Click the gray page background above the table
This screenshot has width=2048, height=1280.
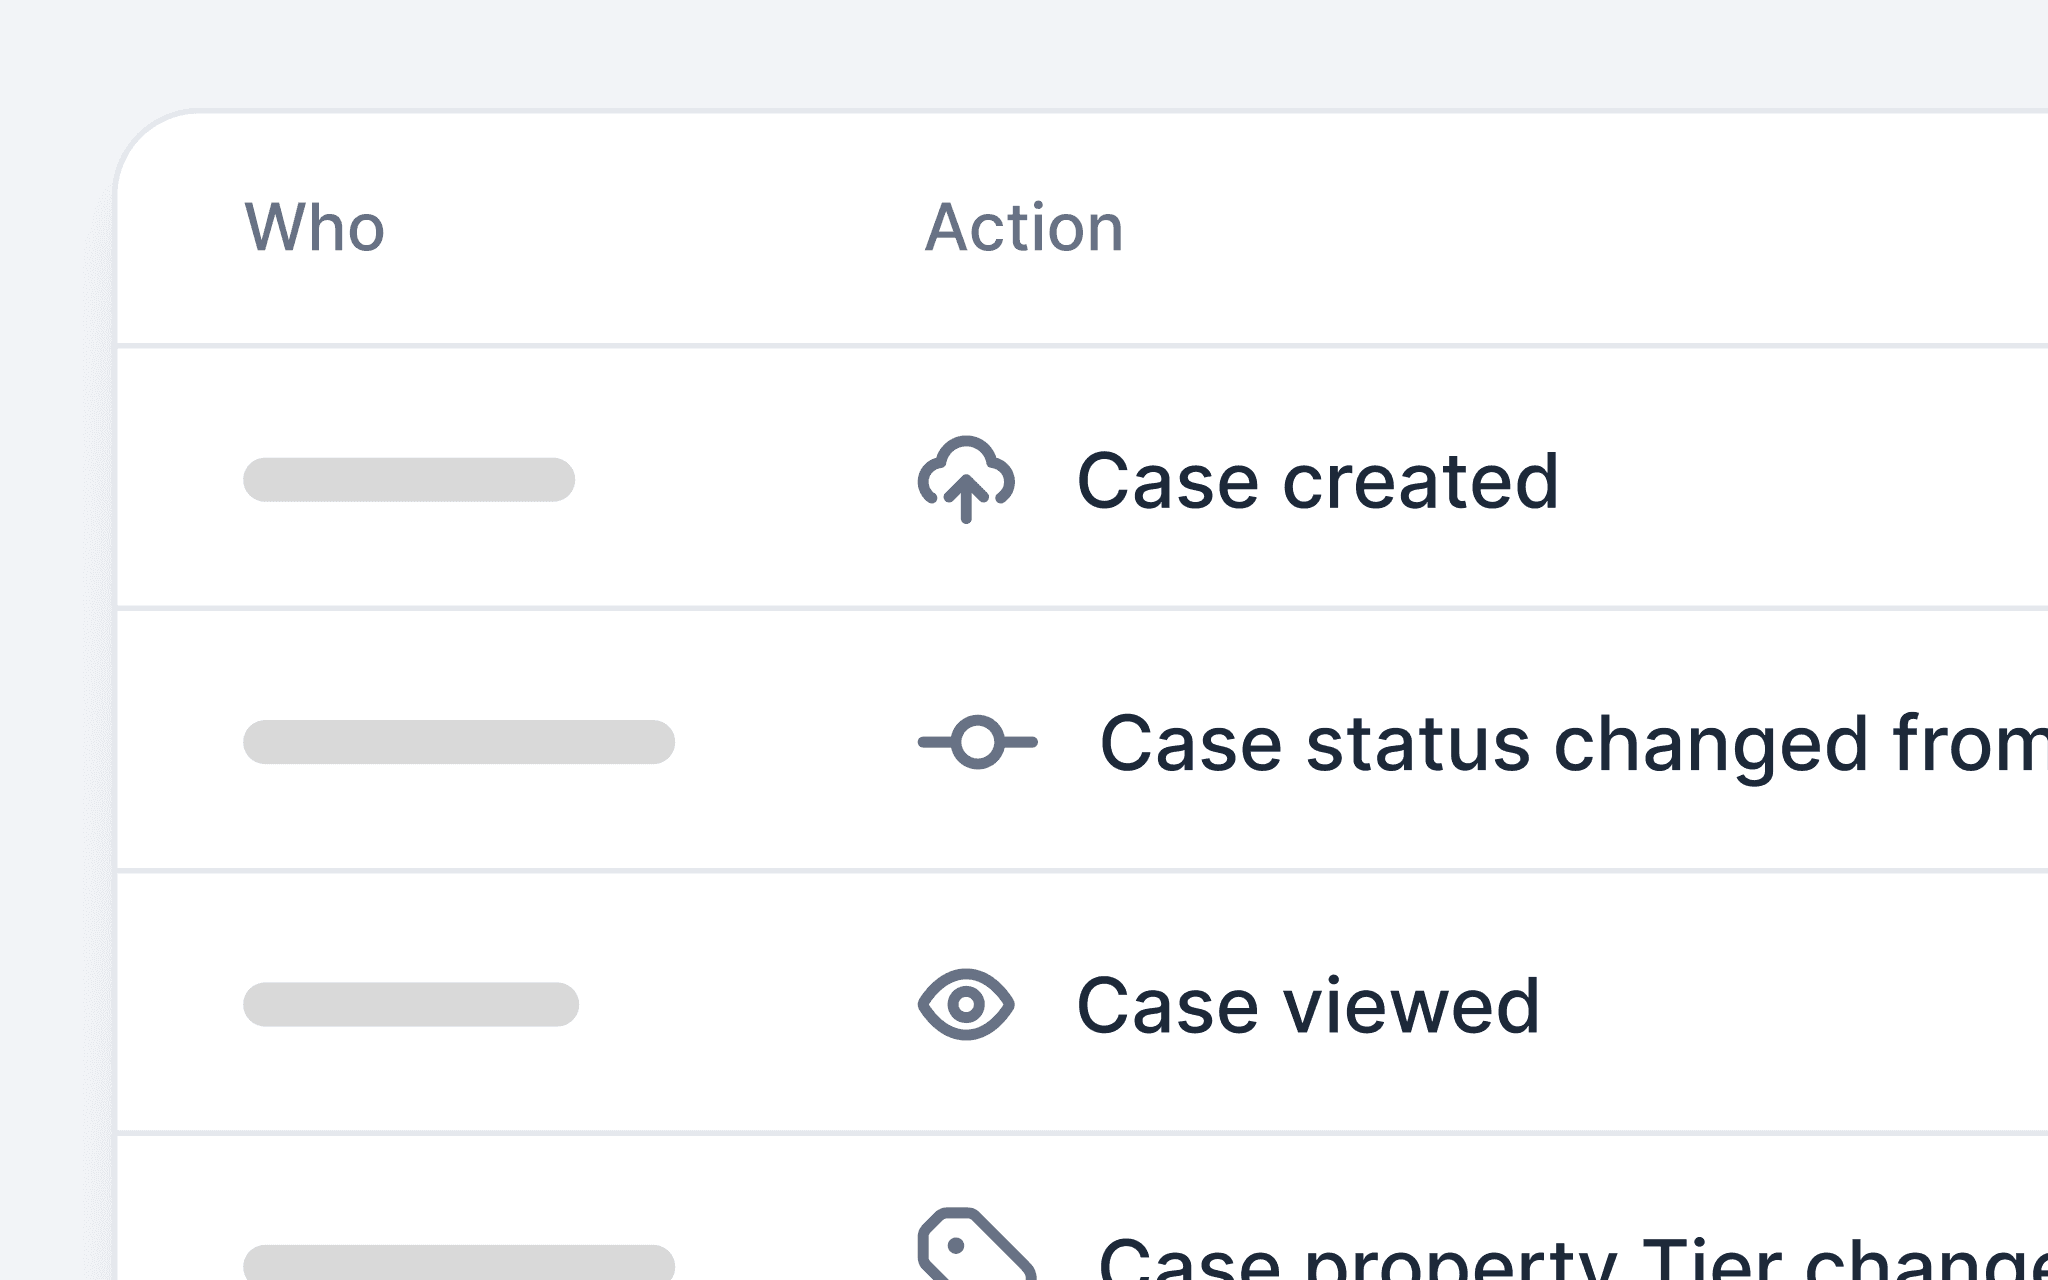point(1024,50)
